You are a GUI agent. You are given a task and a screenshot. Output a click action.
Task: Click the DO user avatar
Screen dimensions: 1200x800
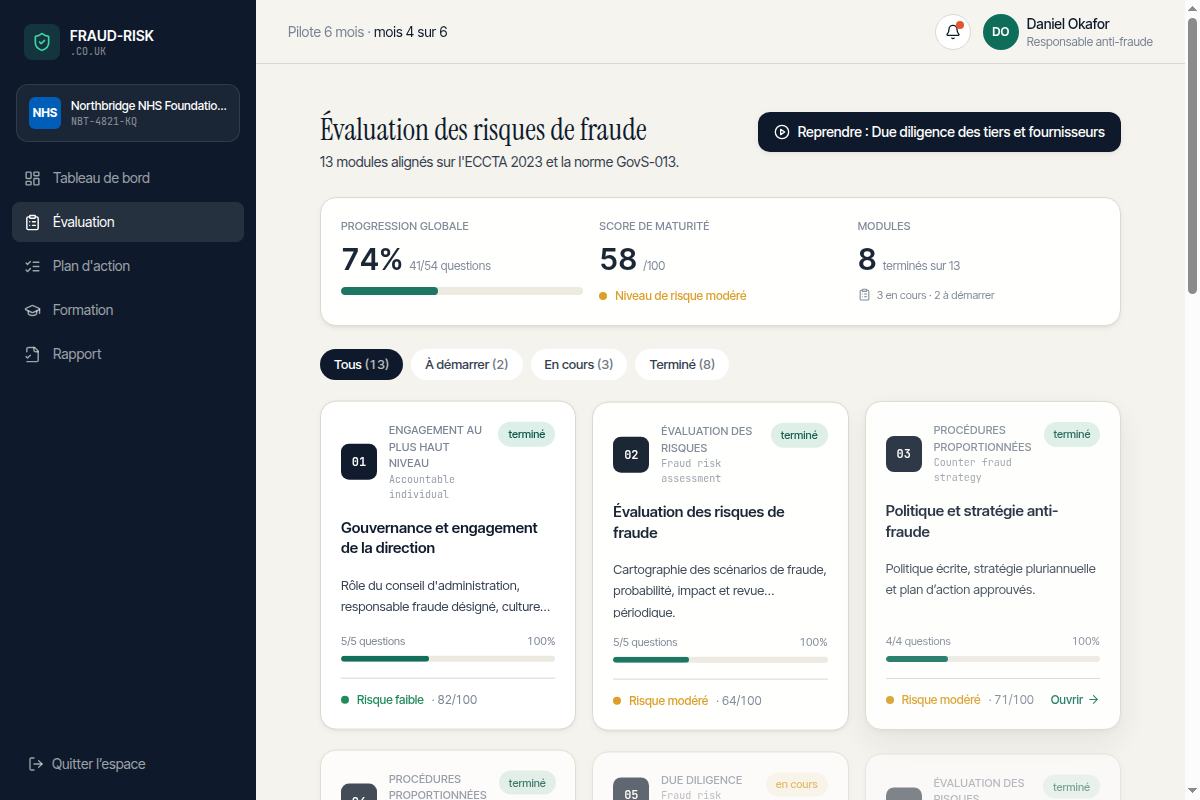pos(1000,32)
